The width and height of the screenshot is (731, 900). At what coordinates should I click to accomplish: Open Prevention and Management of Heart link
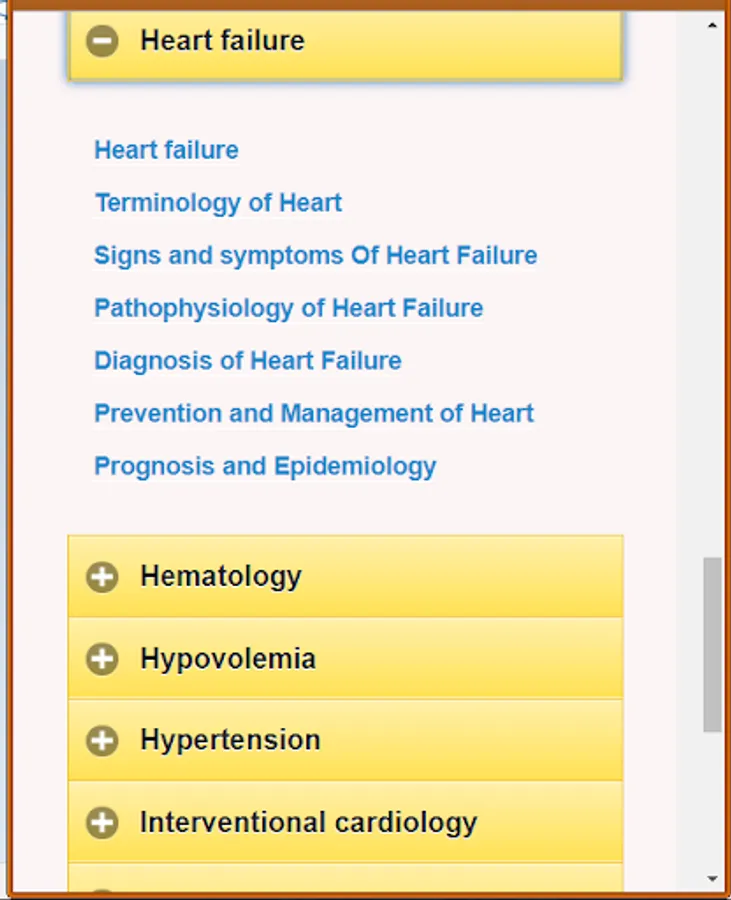[x=313, y=413]
